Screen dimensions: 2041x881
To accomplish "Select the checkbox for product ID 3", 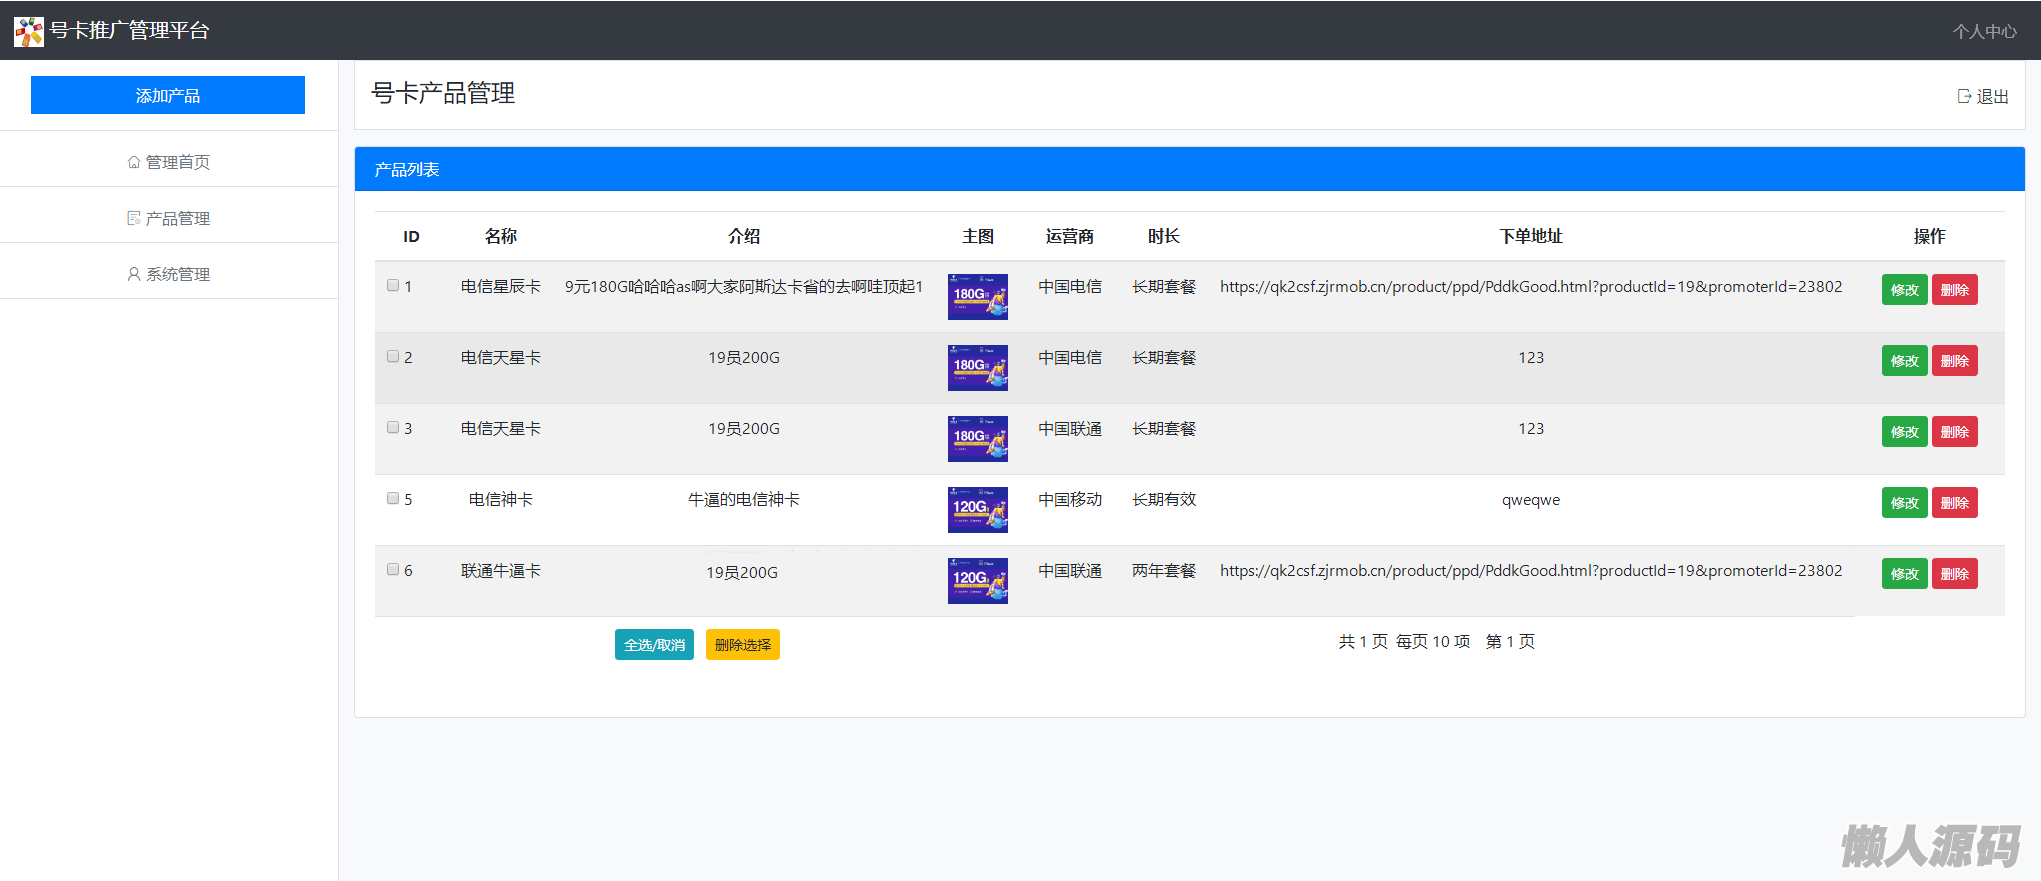I will point(393,427).
